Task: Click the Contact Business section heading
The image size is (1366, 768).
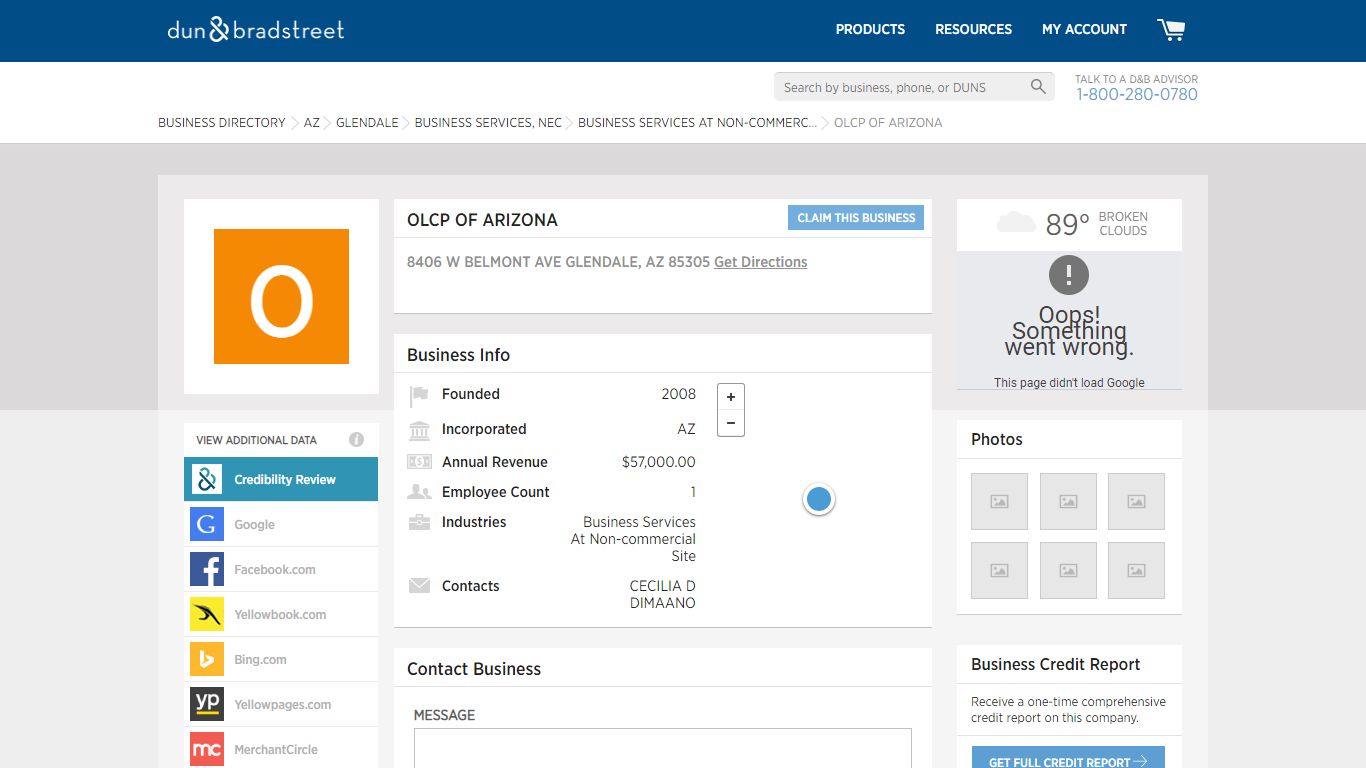Action: pyautogui.click(x=474, y=669)
